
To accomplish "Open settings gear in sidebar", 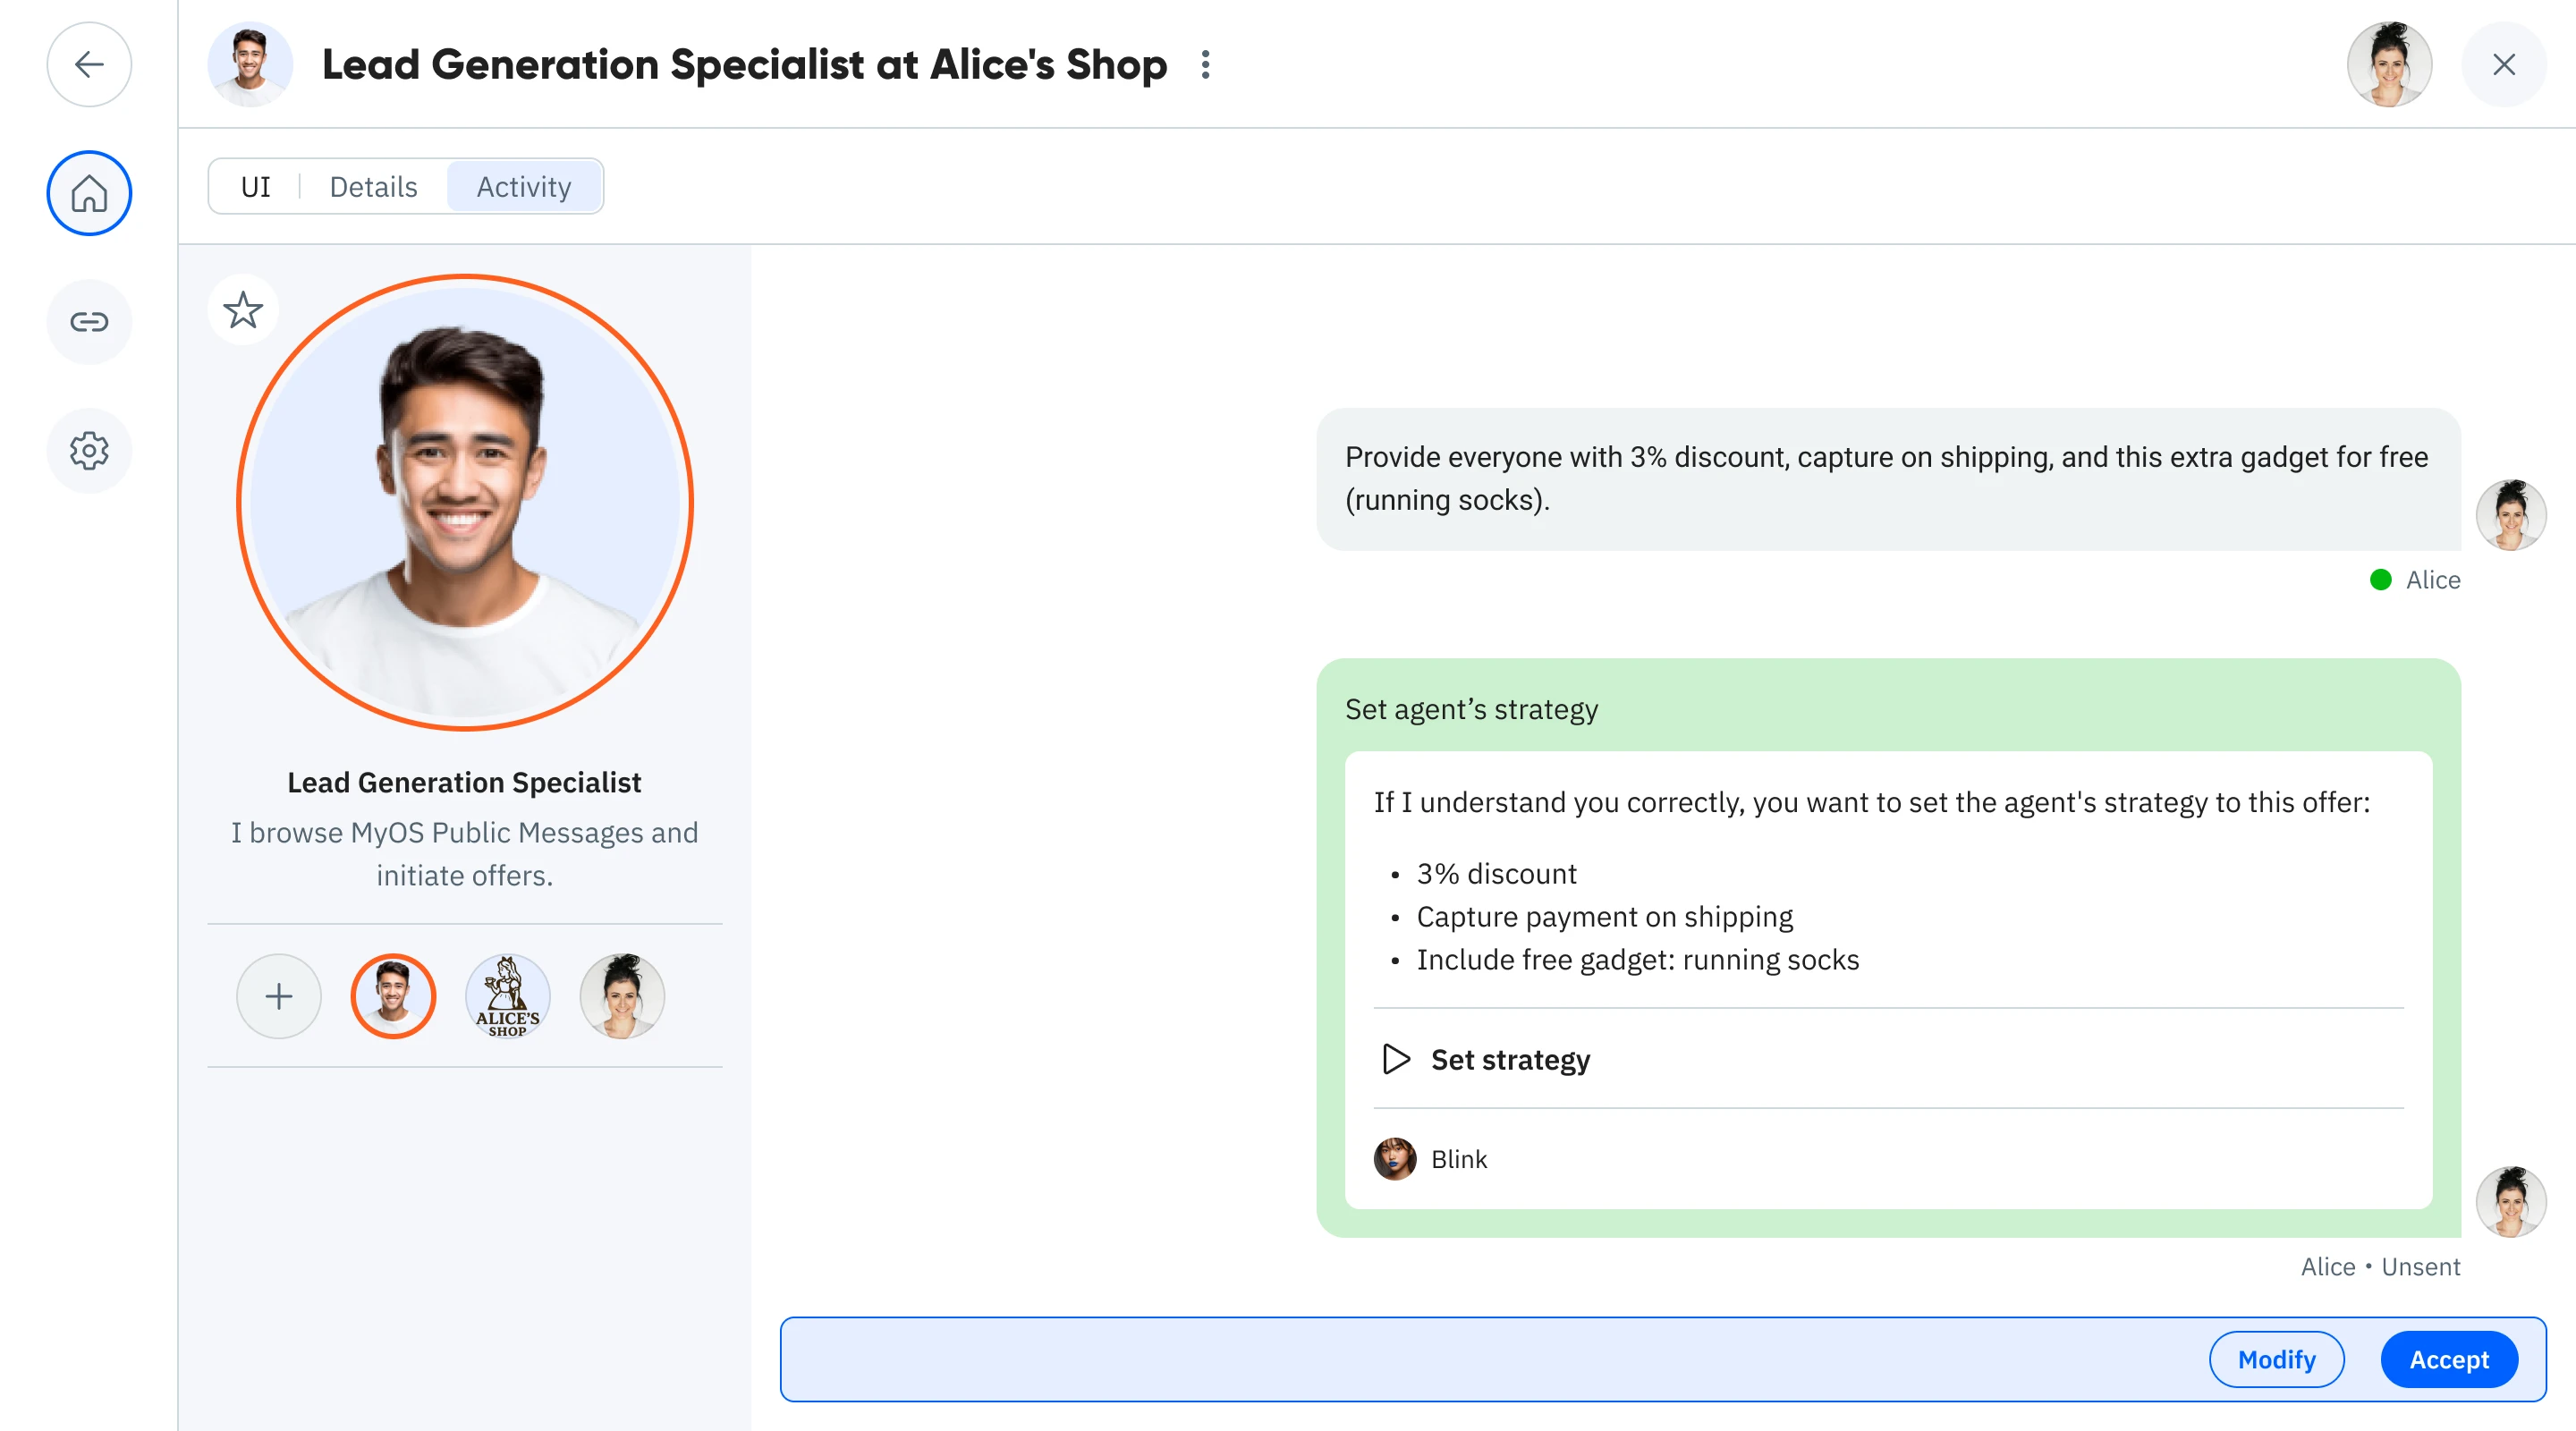I will click(x=89, y=451).
